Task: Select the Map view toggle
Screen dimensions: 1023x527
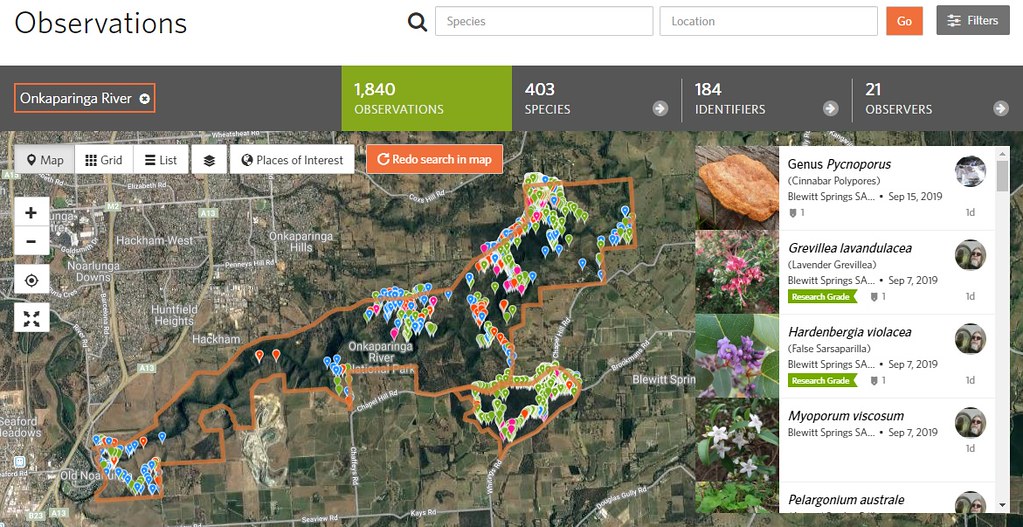Action: point(45,160)
